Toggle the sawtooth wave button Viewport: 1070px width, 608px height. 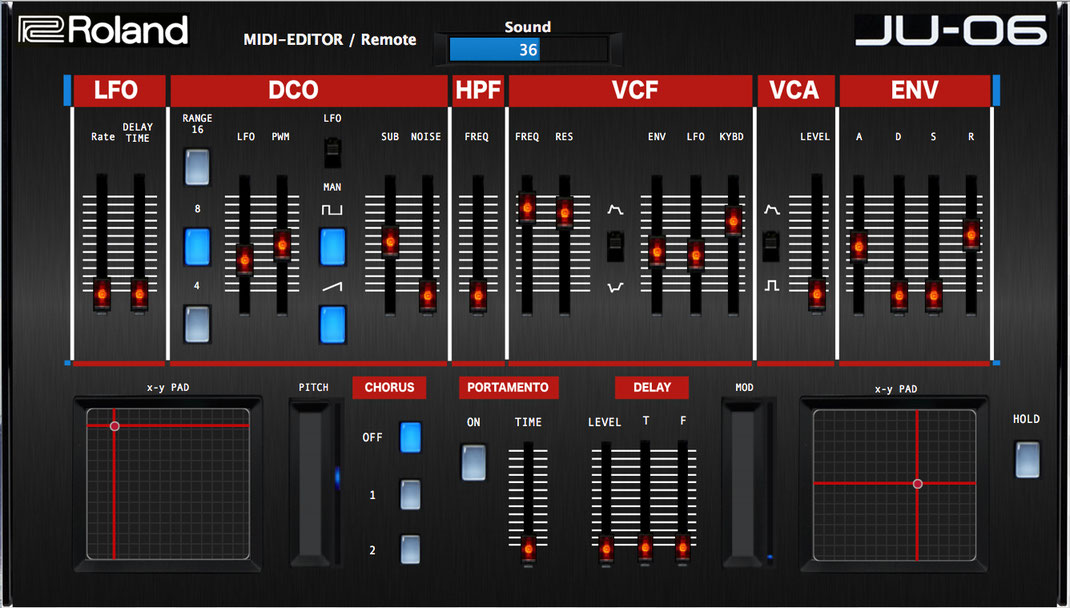[333, 324]
